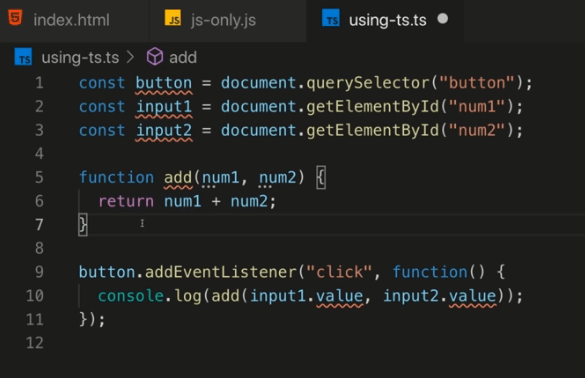Click the "num1" string on line 2
This screenshot has height=378, width=585.
click(x=477, y=107)
